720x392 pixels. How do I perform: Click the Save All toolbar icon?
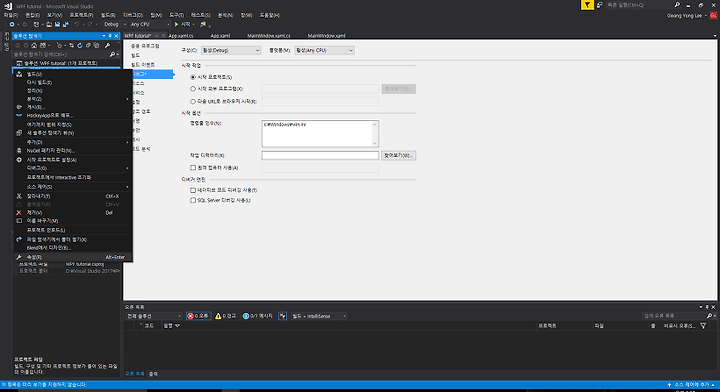pos(65,24)
